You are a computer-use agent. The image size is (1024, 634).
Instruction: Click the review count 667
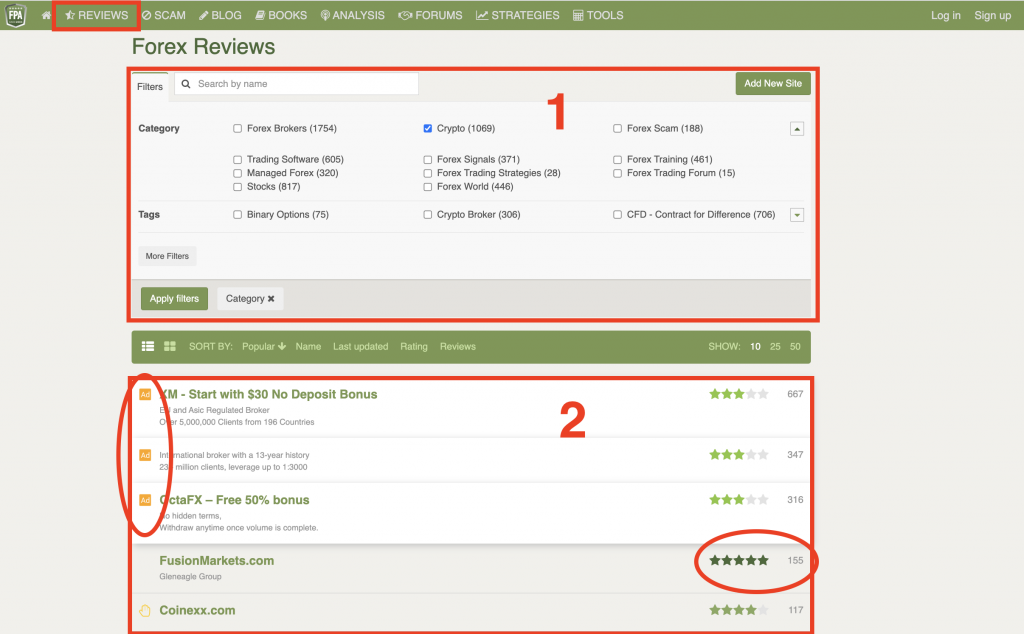(x=795, y=394)
